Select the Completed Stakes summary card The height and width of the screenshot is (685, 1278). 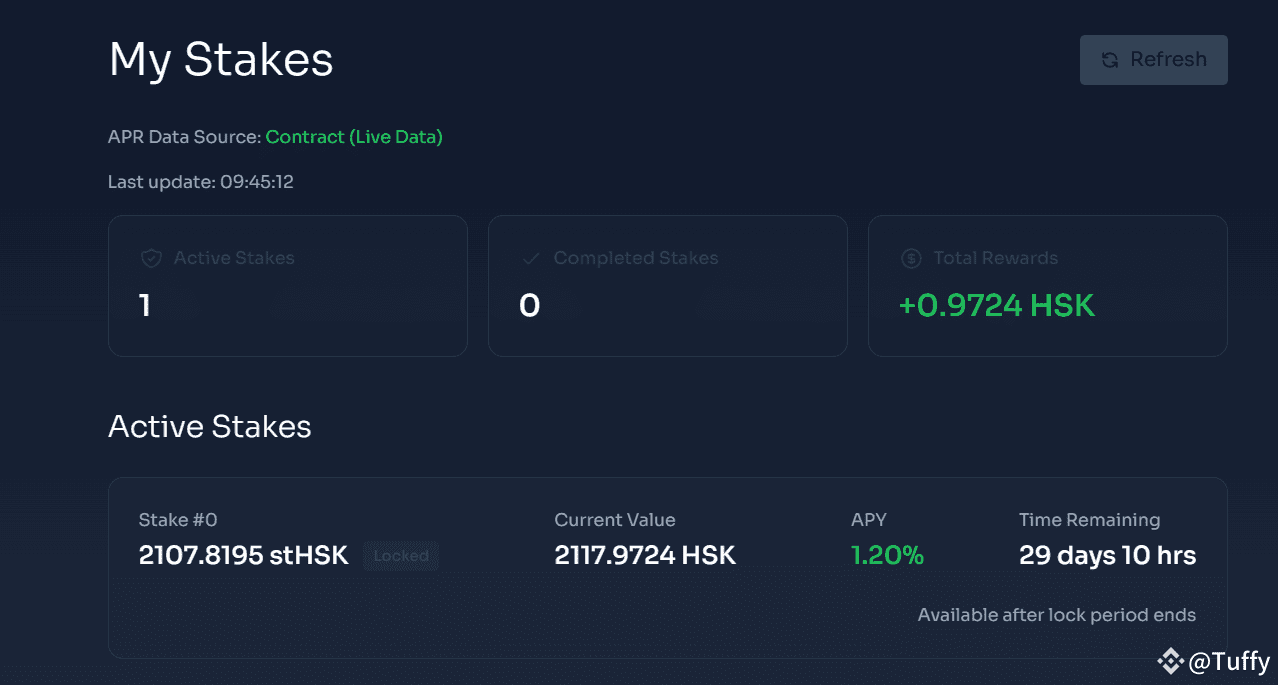point(667,285)
